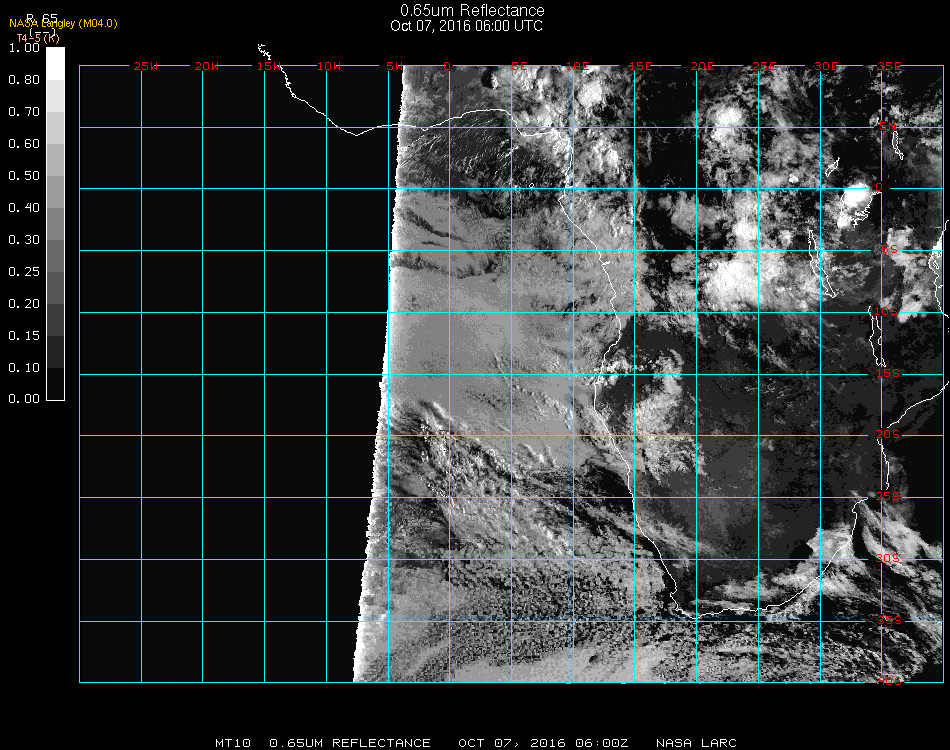950x750 pixels.
Task: Select scale value "0.50"
Action: coord(24,176)
